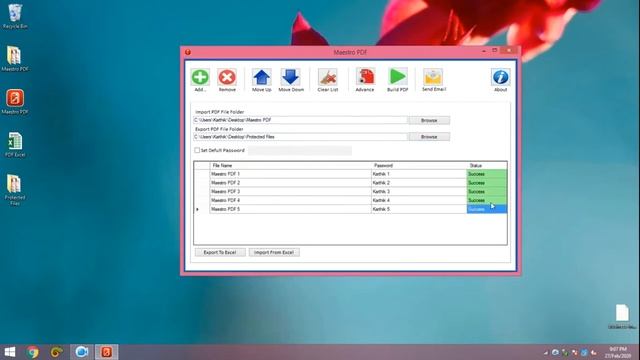Screen dimensions: 640x360
Task: Select the Move Down arrow icon
Action: click(291, 77)
